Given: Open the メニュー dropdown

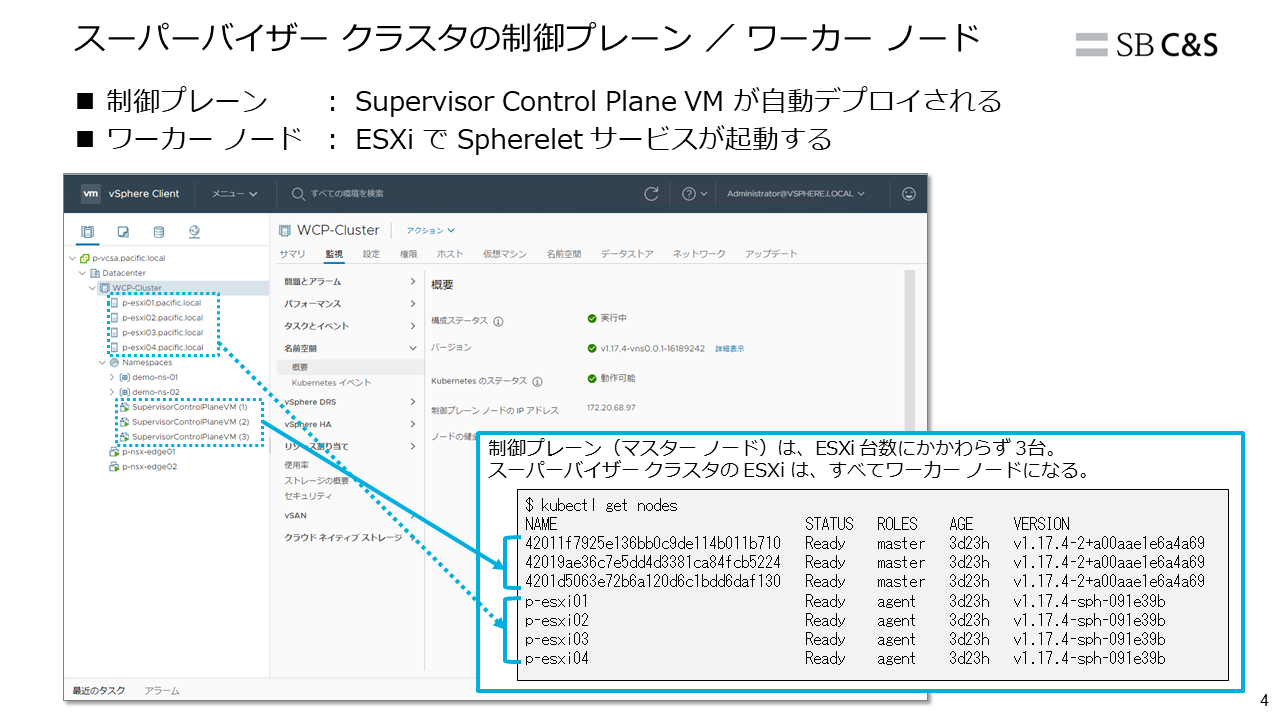Looking at the screenshot, I should (234, 194).
